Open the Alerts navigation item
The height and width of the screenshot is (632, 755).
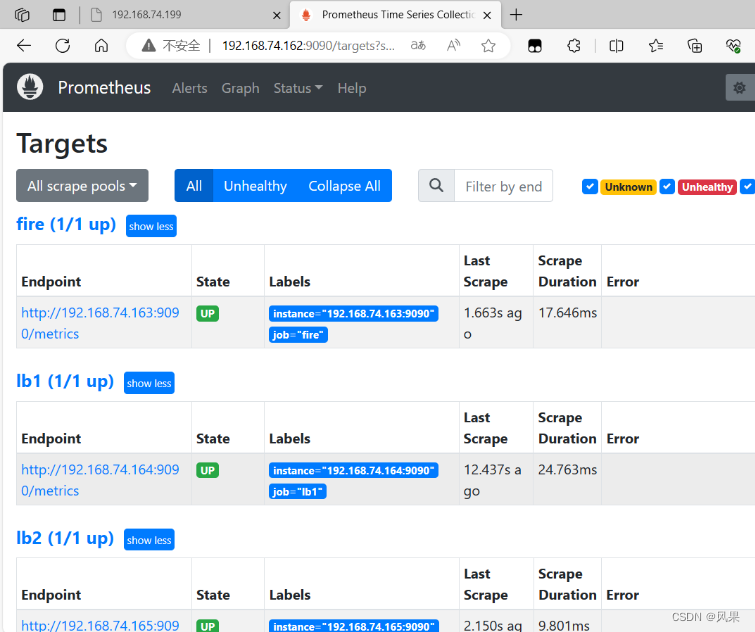click(x=190, y=88)
